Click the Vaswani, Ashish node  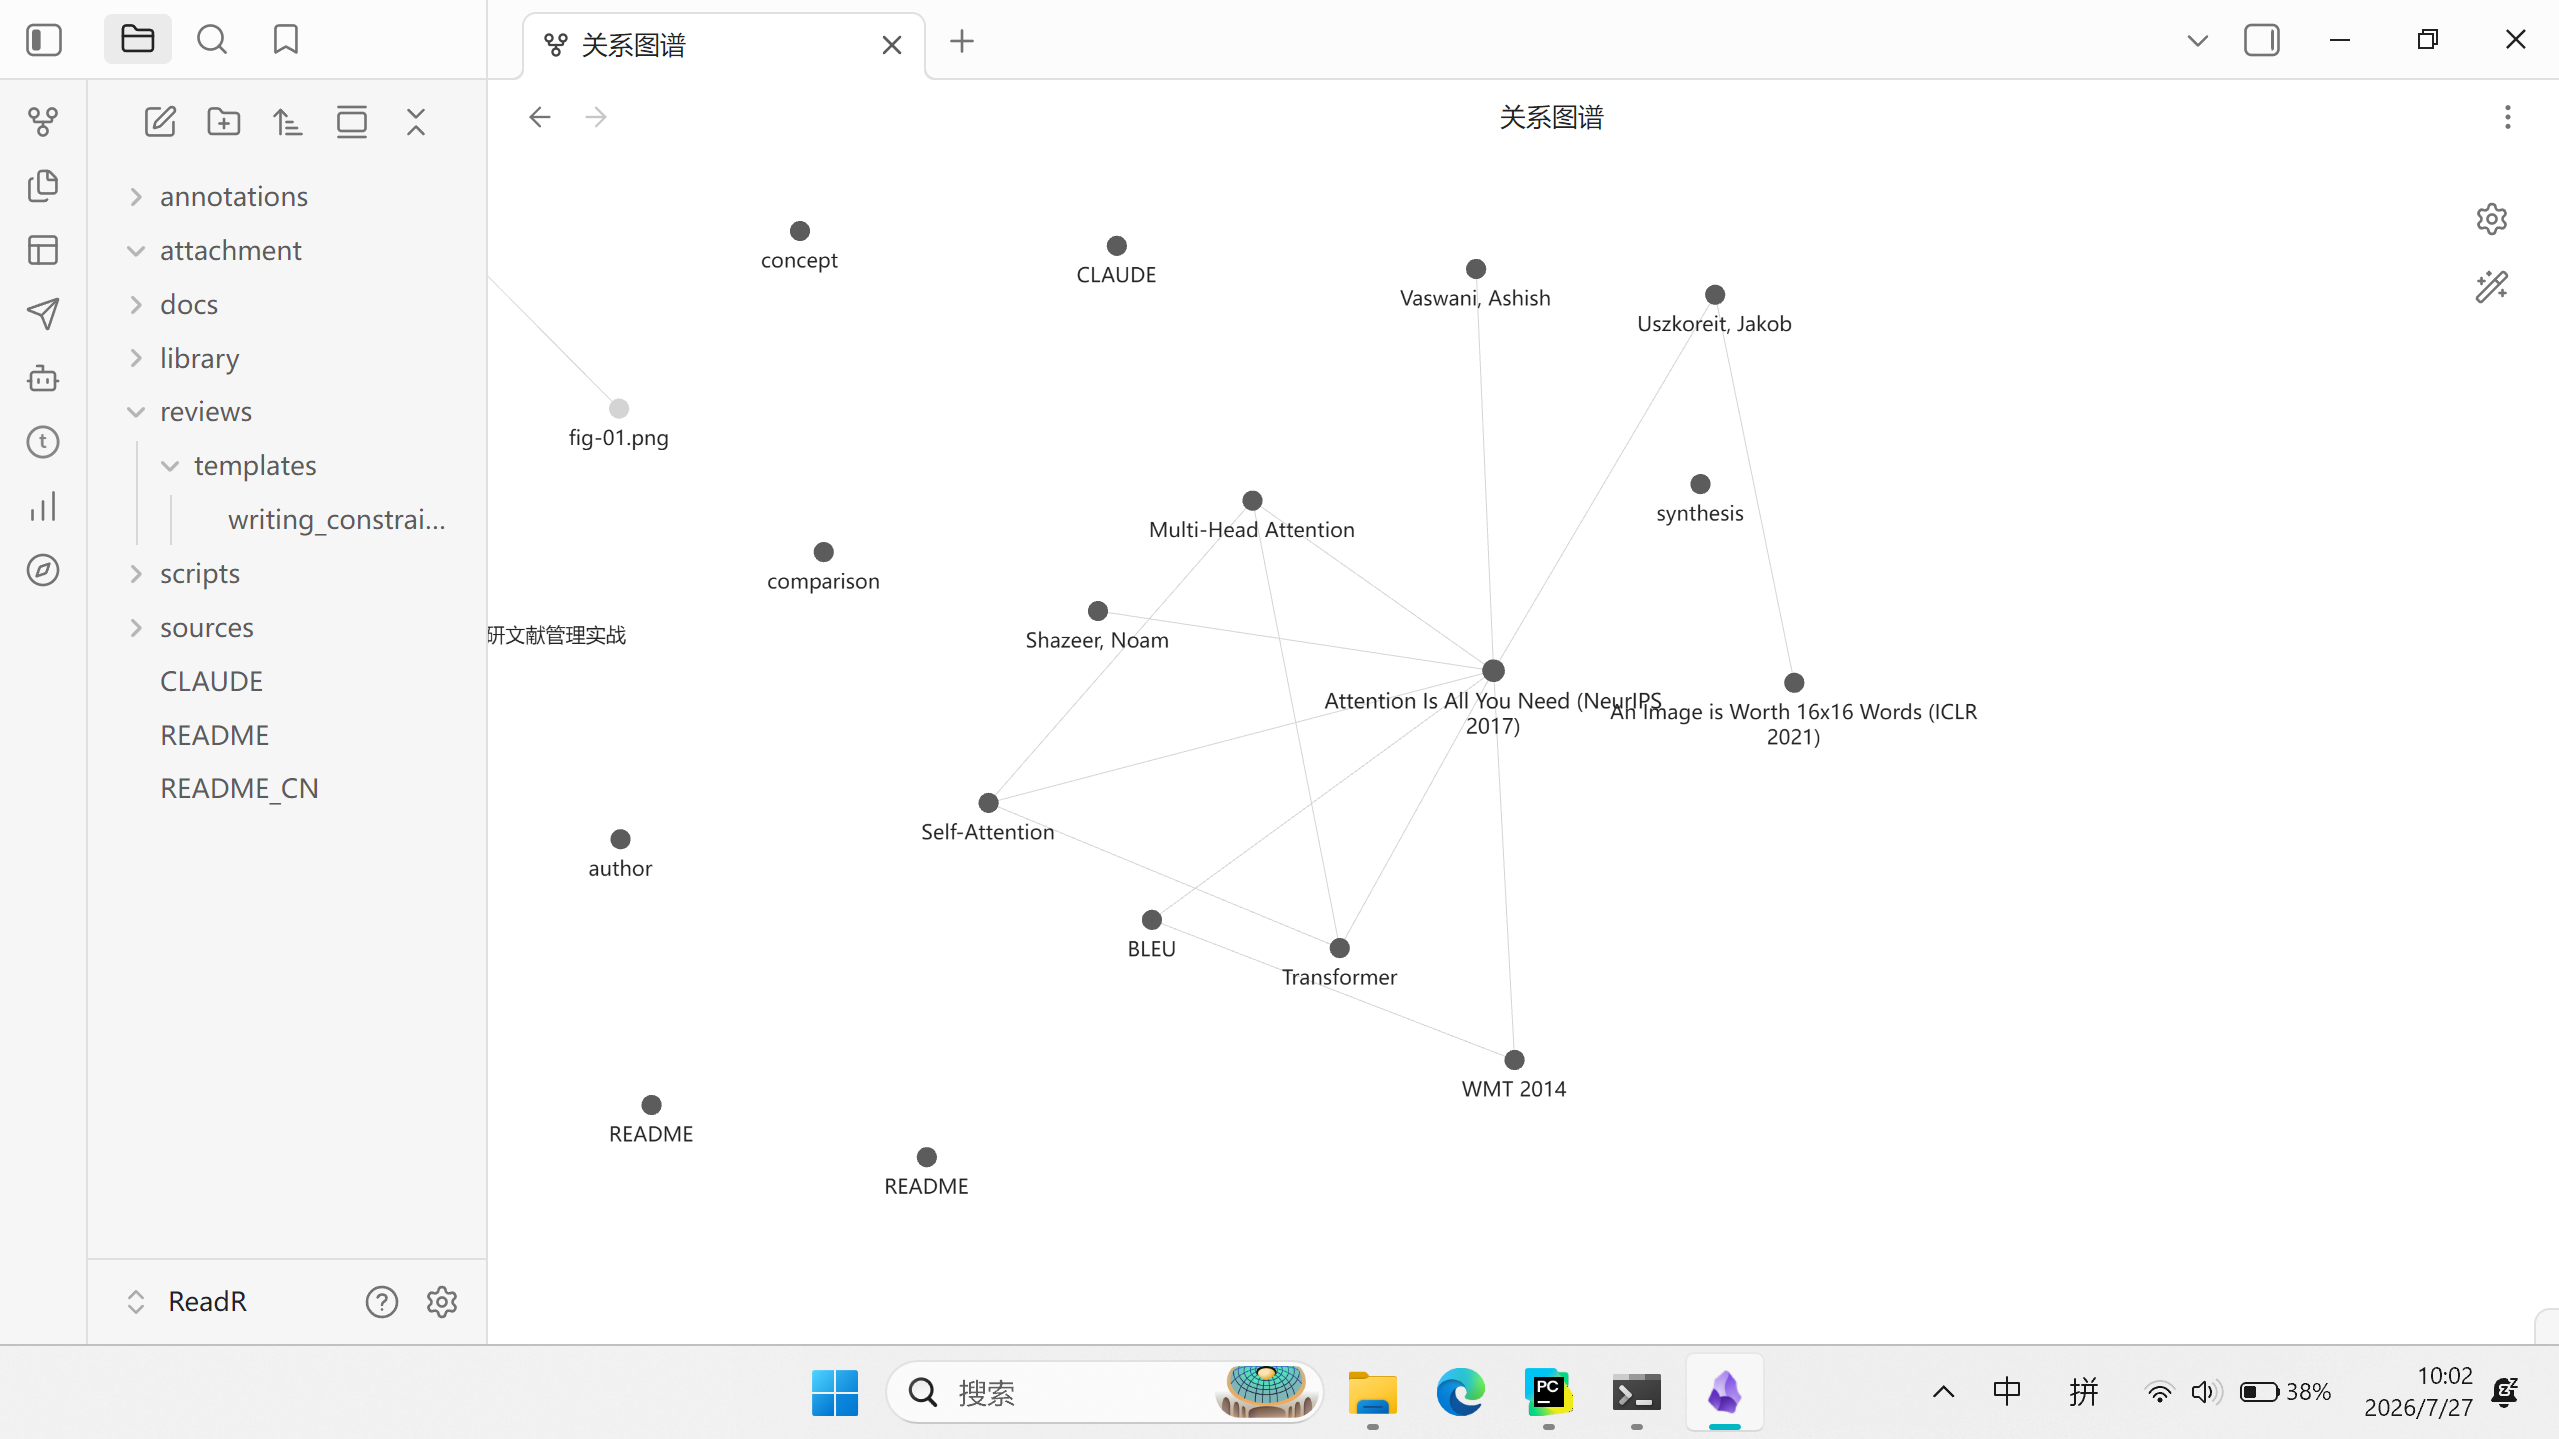[1475, 268]
